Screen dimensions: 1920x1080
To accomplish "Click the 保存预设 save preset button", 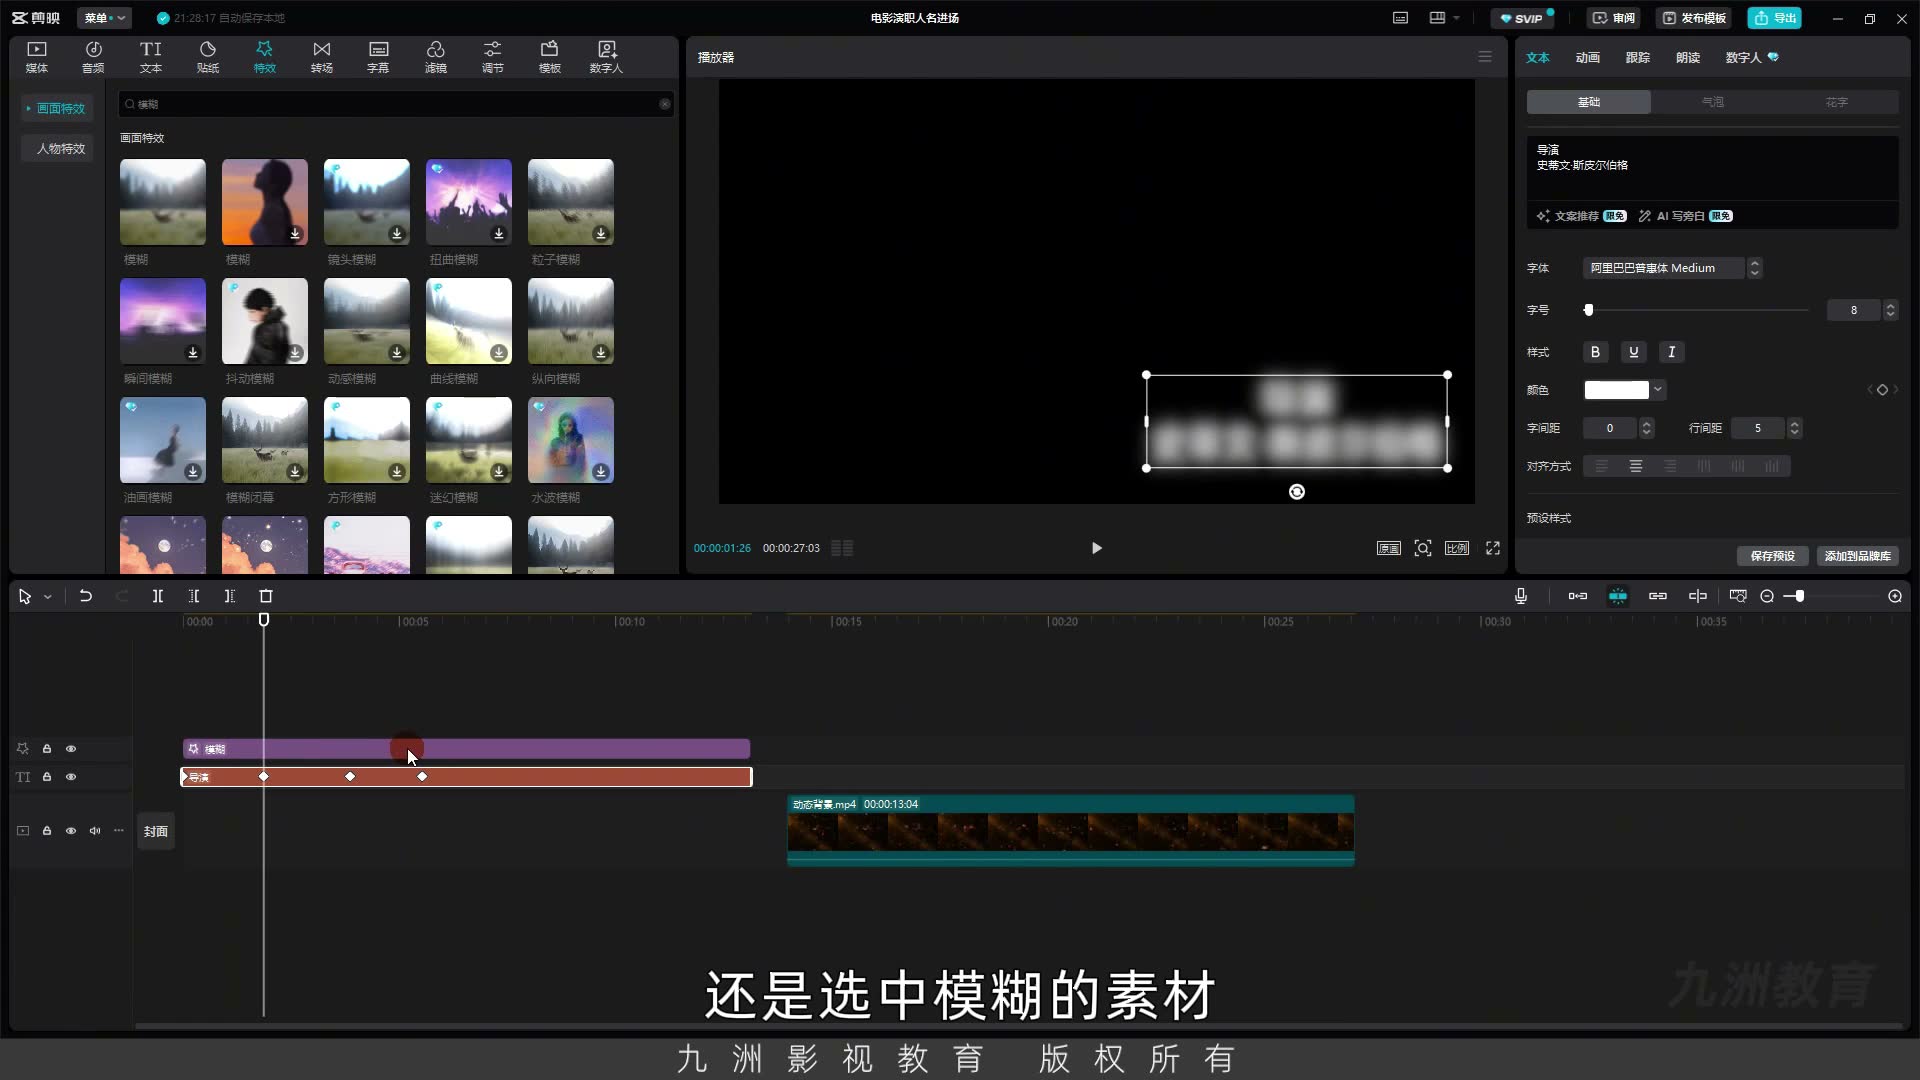I will [1773, 556].
